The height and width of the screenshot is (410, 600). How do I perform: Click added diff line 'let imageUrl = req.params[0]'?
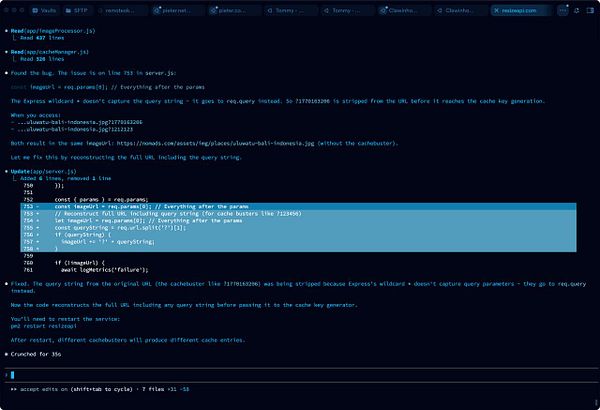point(298,221)
